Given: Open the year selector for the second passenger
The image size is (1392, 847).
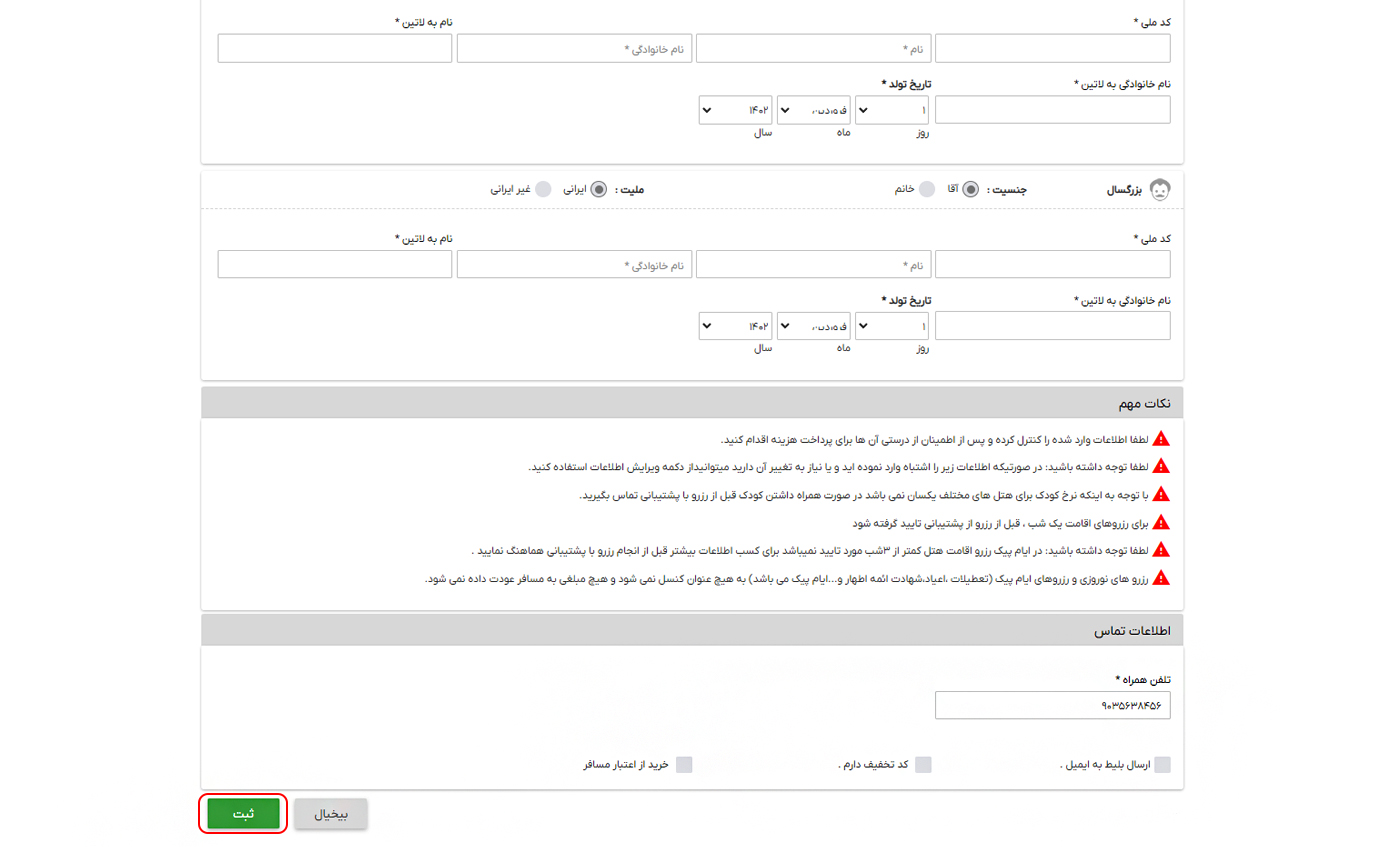Looking at the screenshot, I should click(x=735, y=325).
